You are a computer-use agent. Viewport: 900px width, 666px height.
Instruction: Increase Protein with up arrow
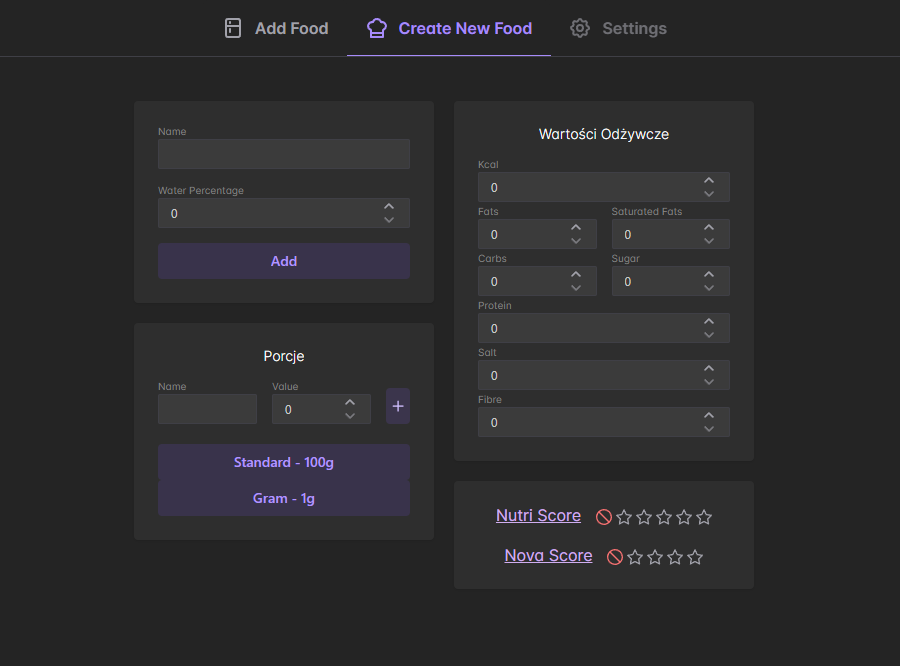709,322
